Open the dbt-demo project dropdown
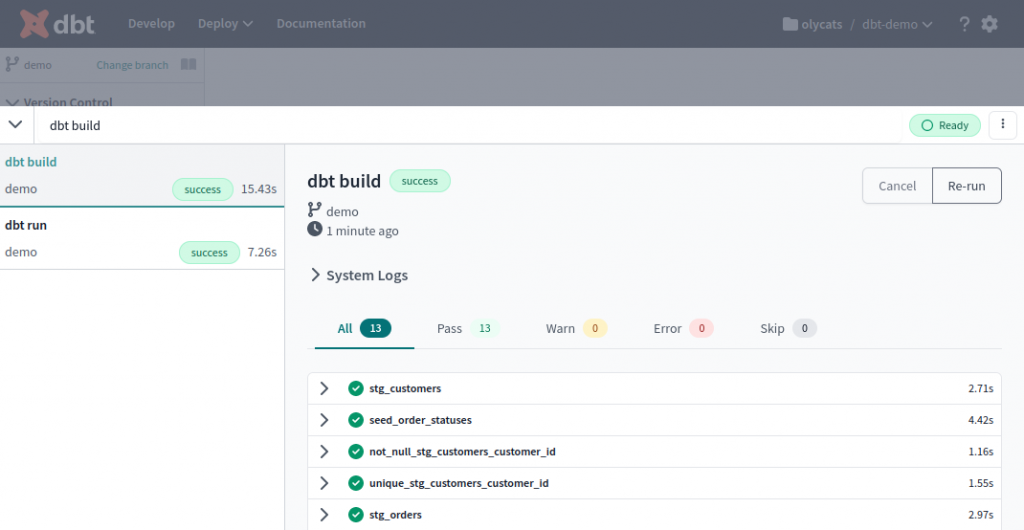The image size is (1024, 530). [x=897, y=24]
